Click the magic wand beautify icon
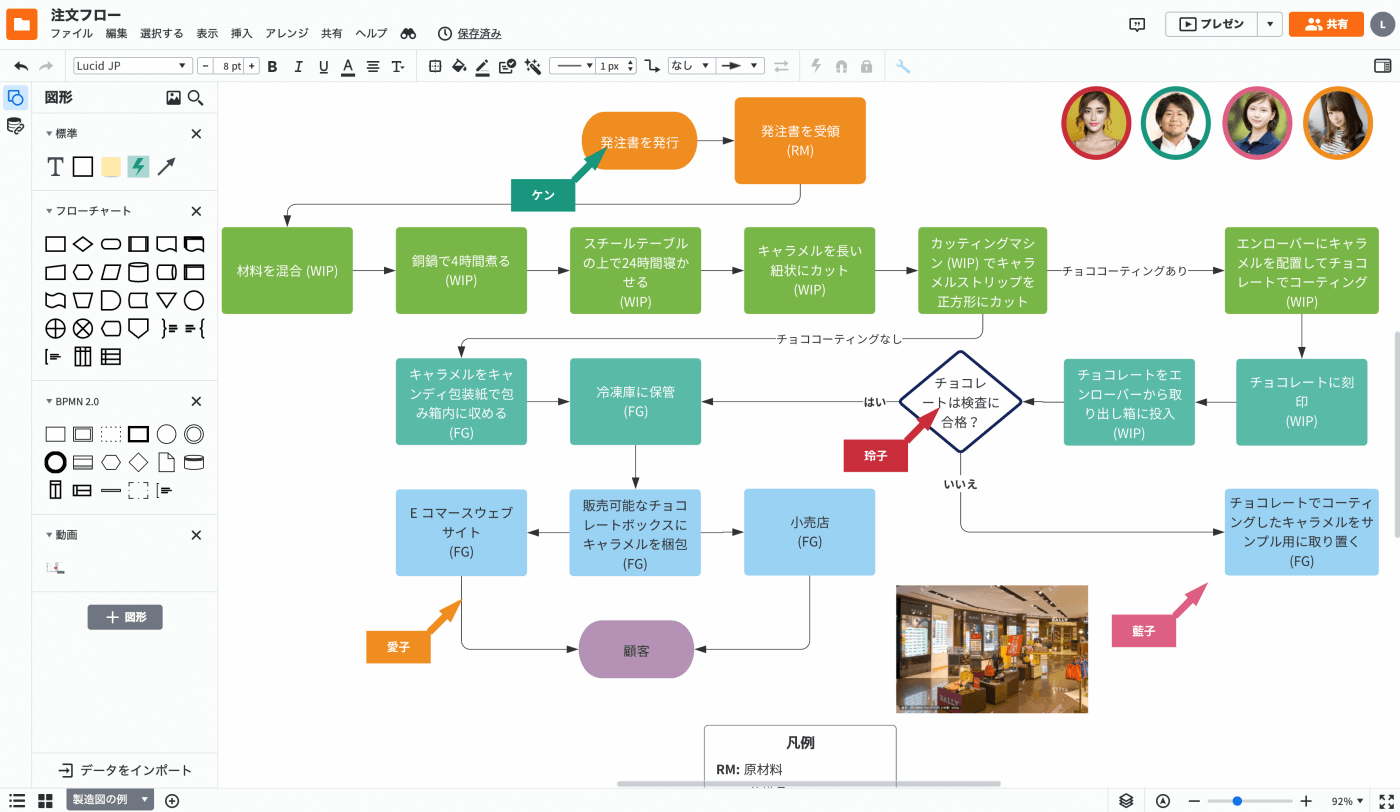This screenshot has width=1400, height=812. point(533,66)
